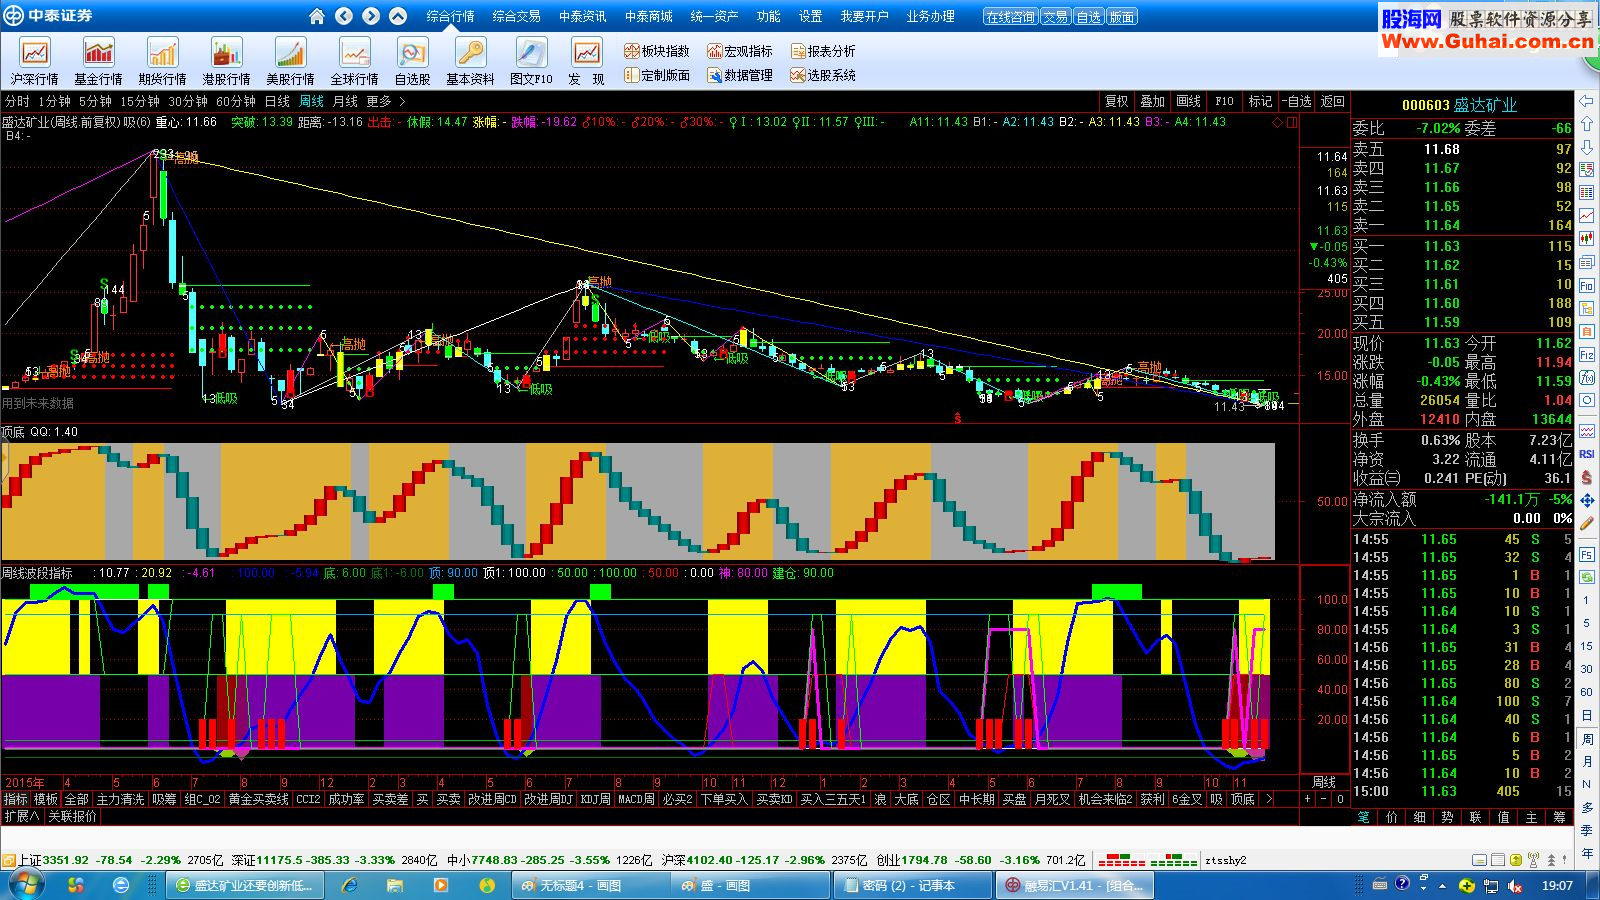Expand 更多 period options
Image resolution: width=1600 pixels, height=900 pixels.
pyautogui.click(x=386, y=101)
